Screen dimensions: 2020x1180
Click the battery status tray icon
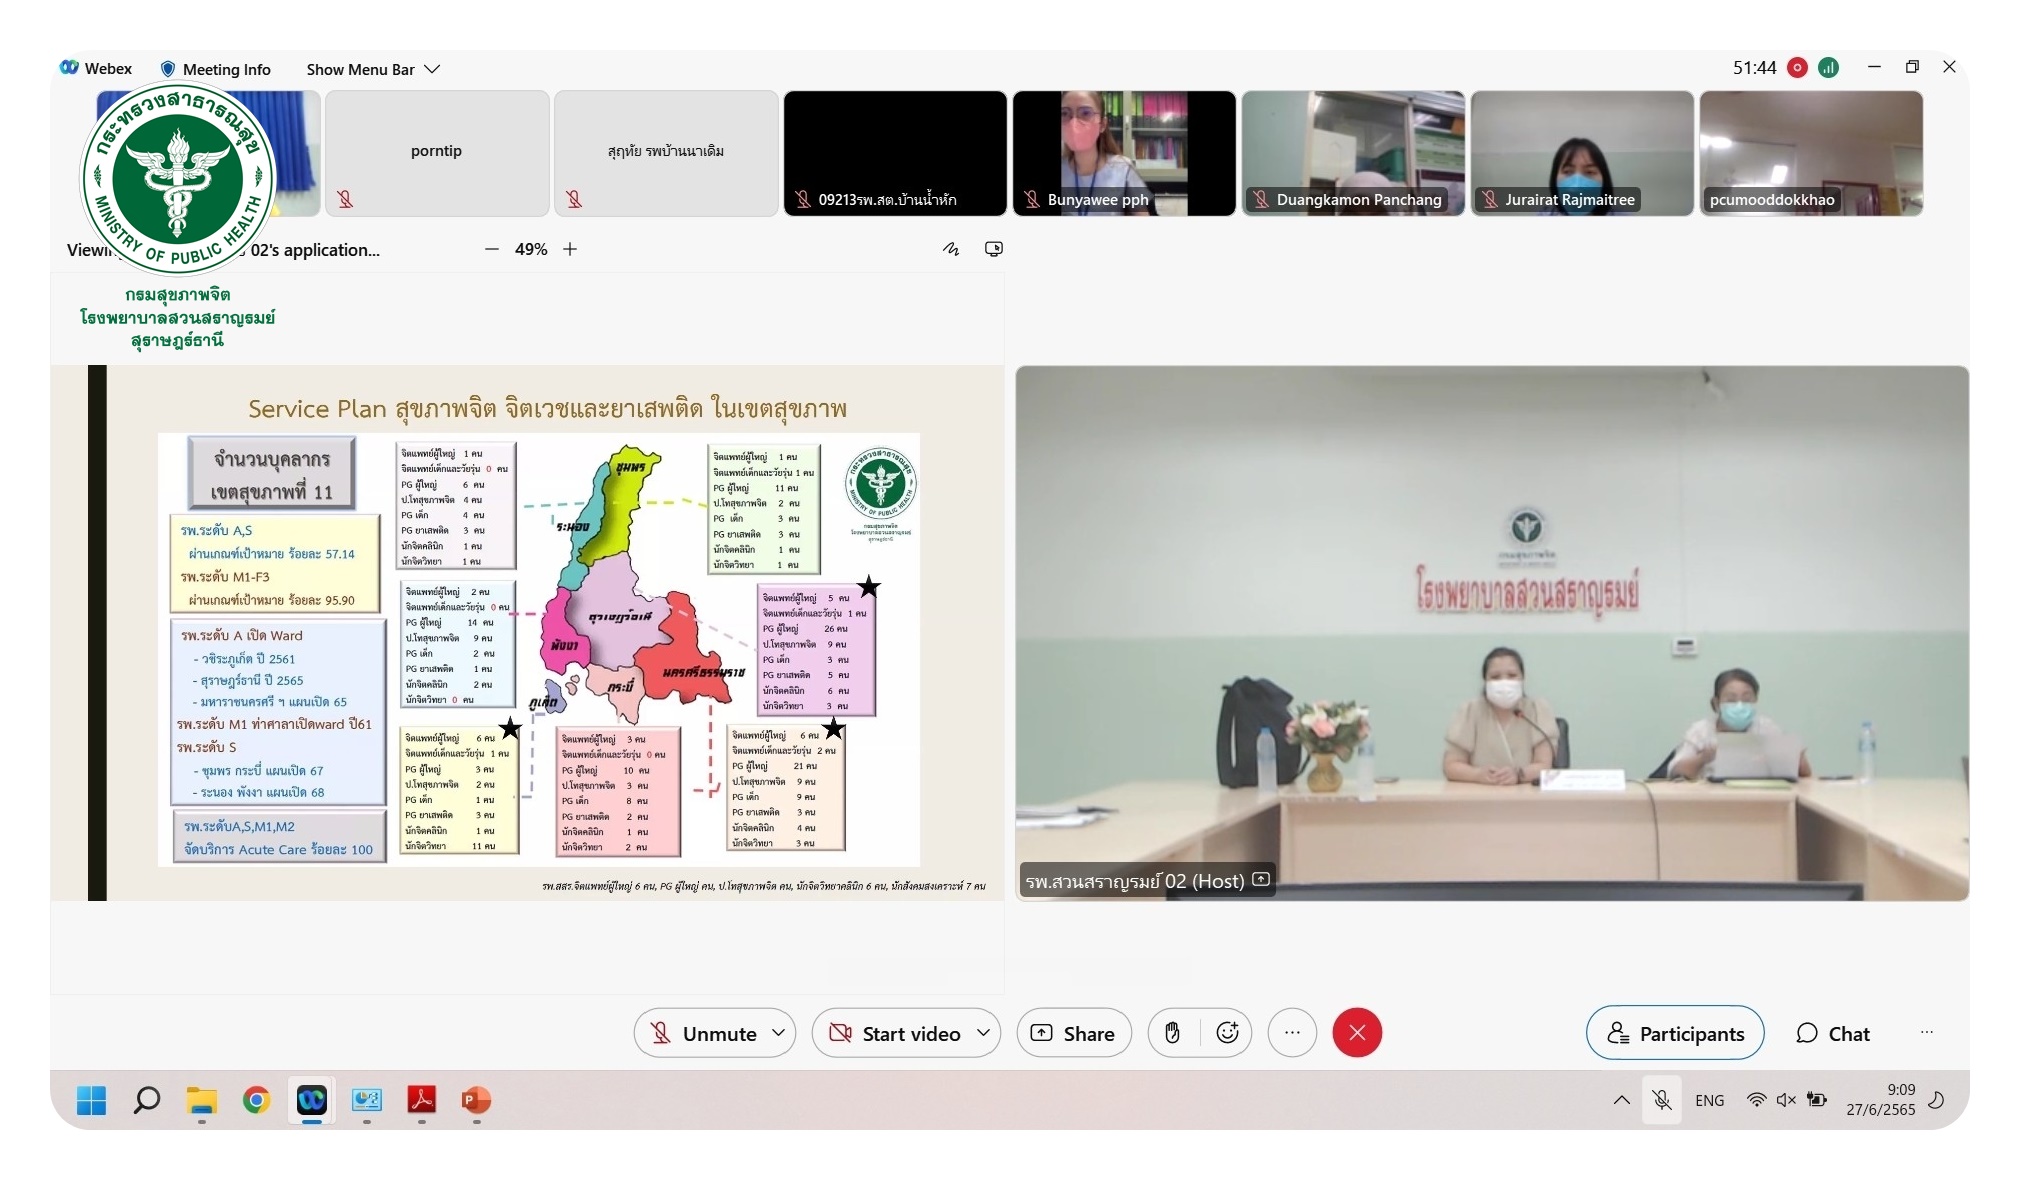[x=1817, y=1100]
